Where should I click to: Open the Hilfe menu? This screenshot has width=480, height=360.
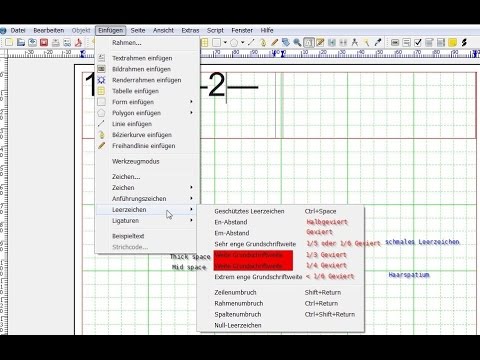click(x=267, y=30)
